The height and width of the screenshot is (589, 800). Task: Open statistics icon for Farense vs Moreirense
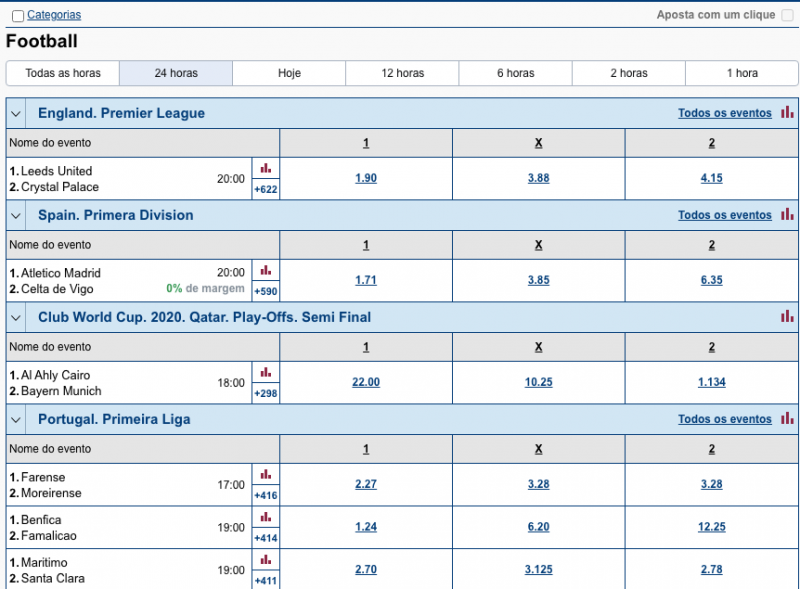(266, 474)
